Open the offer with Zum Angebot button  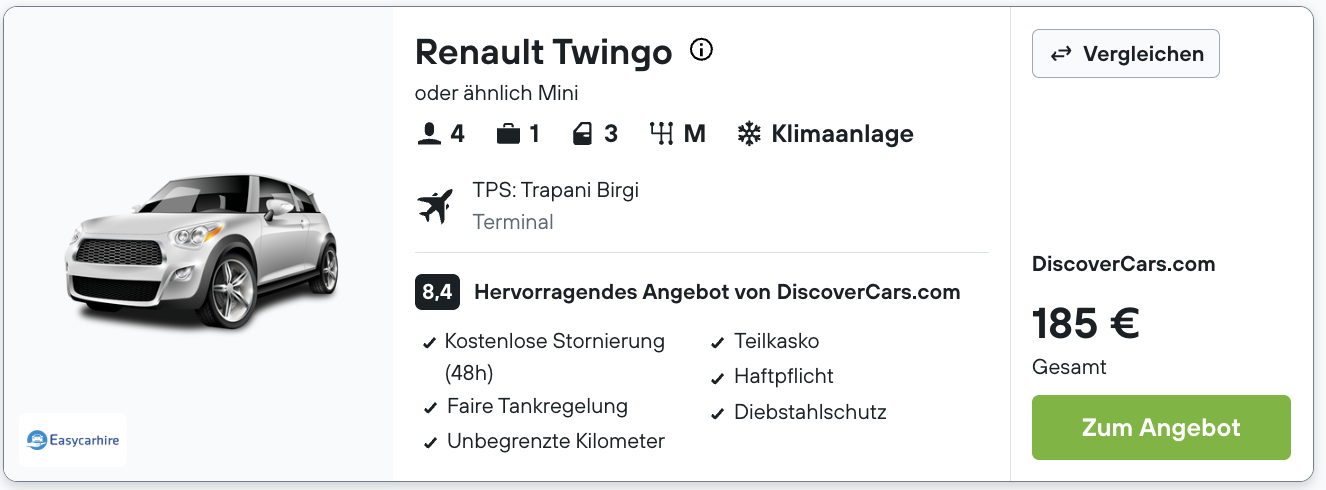(x=1161, y=428)
